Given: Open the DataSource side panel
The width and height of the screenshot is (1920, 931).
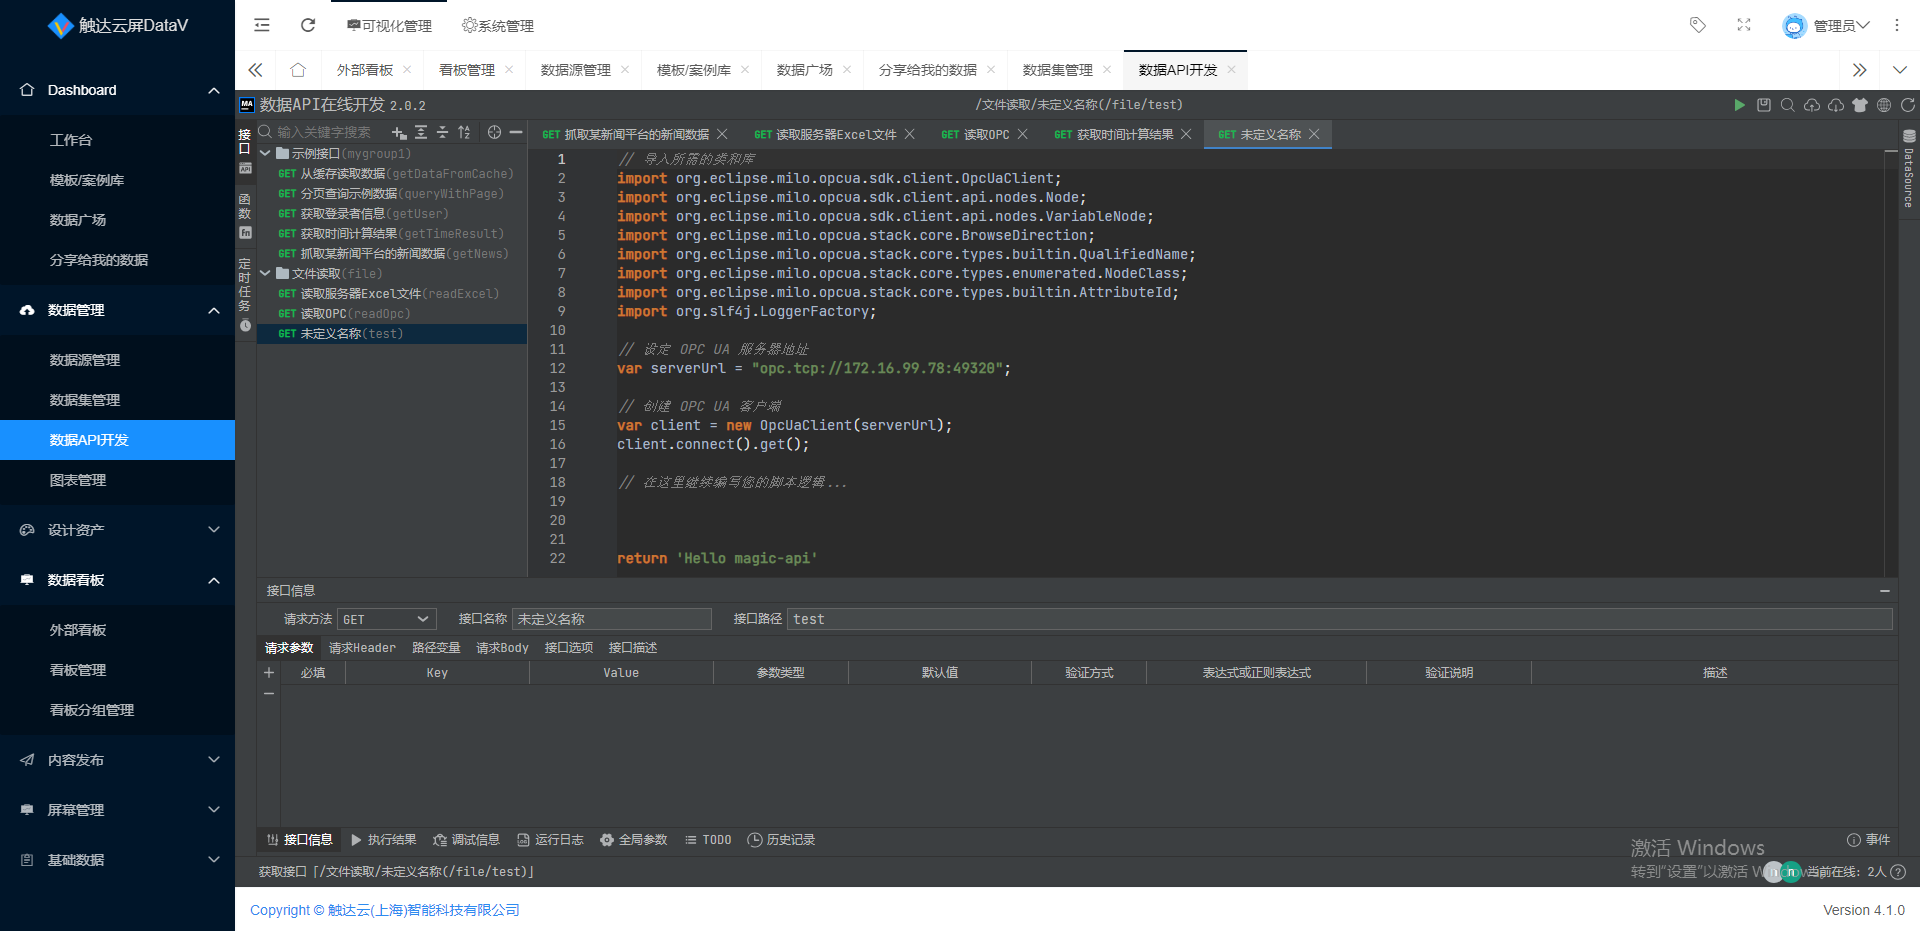Looking at the screenshot, I should click(x=1909, y=168).
